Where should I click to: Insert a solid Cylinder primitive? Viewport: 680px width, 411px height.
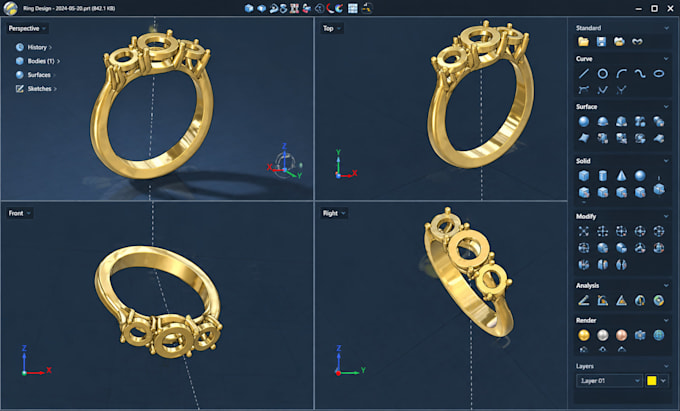click(x=602, y=176)
